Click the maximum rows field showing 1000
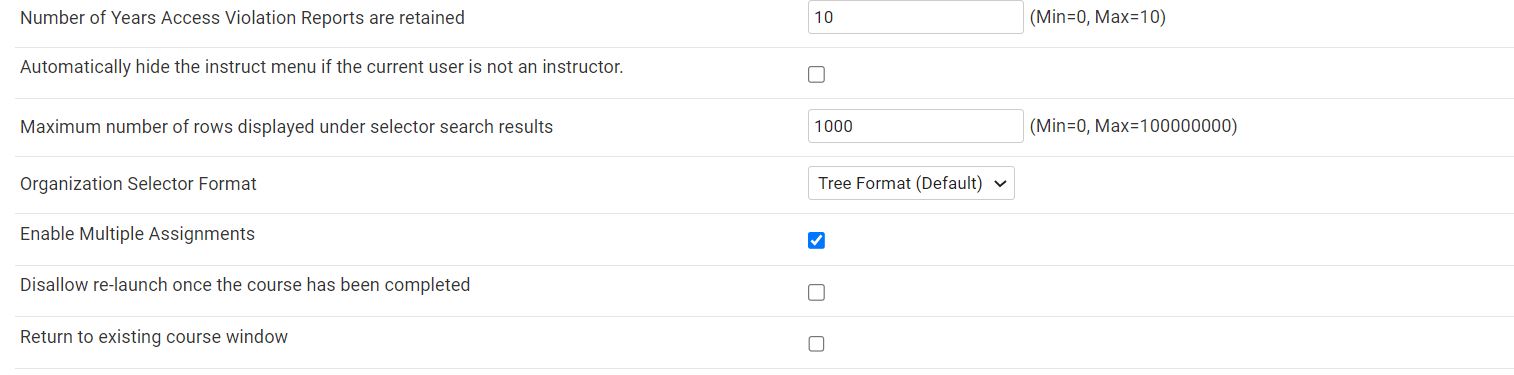Viewport: 1514px width, 375px height. tap(915, 126)
